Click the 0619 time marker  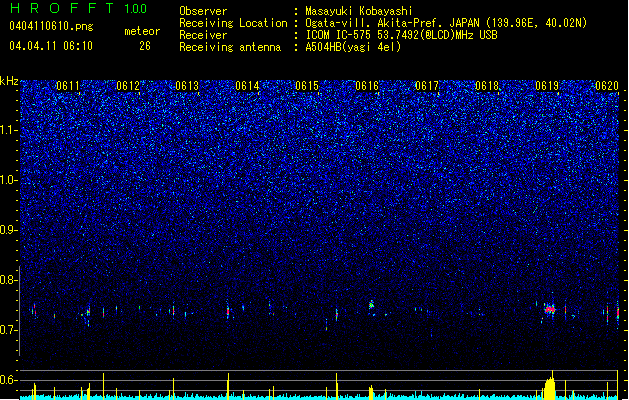coord(547,86)
